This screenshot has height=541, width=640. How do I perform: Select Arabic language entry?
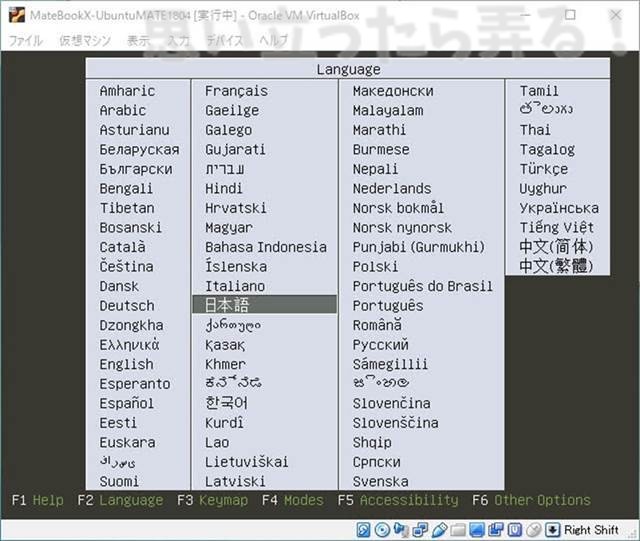tap(122, 110)
